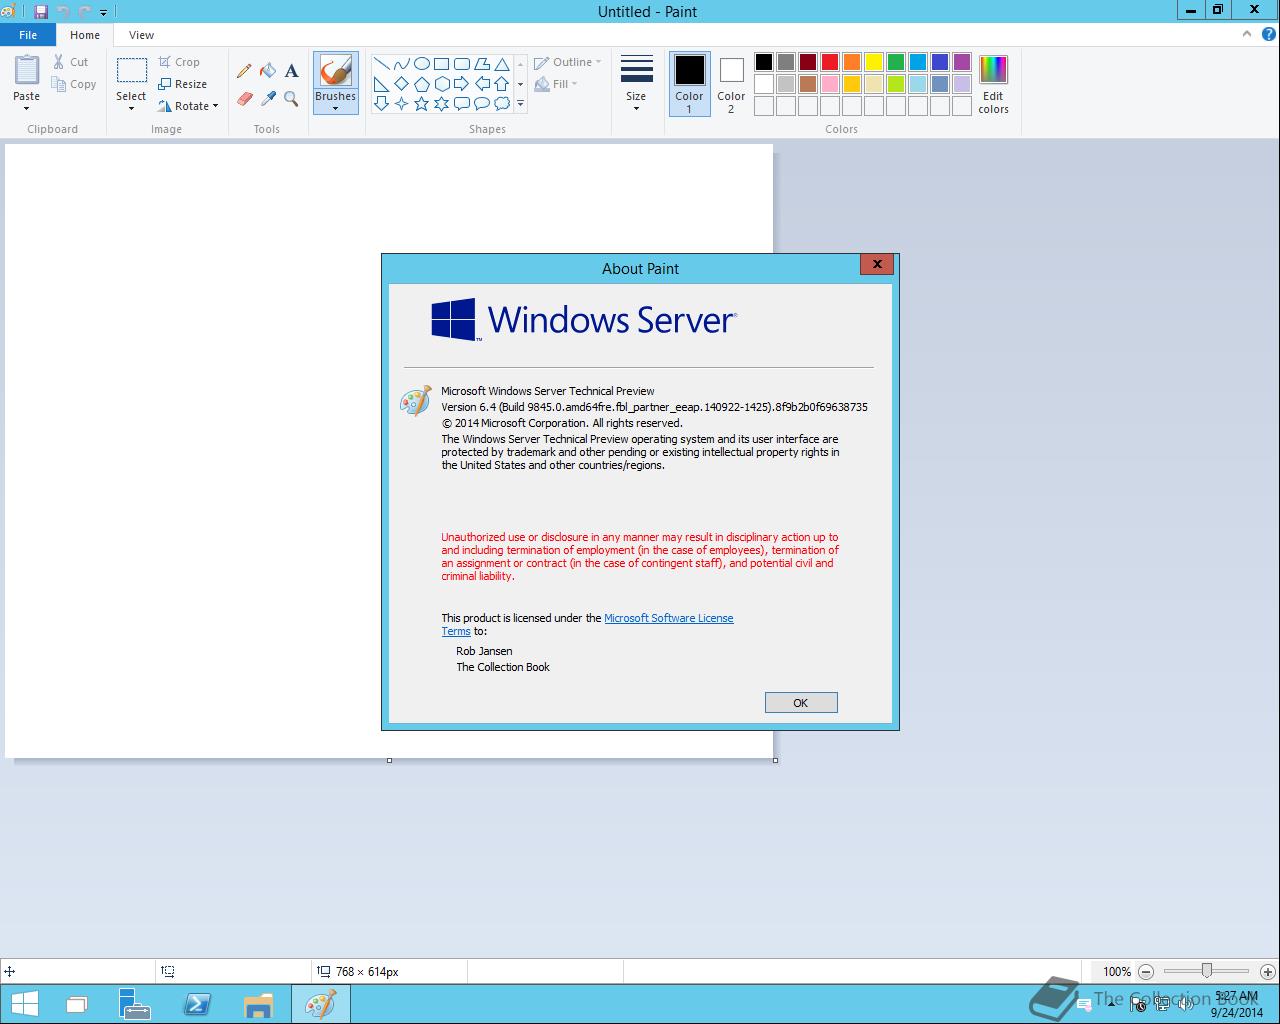Image resolution: width=1280 pixels, height=1024 pixels.
Task: Open the File menu
Action: pyautogui.click(x=28, y=35)
